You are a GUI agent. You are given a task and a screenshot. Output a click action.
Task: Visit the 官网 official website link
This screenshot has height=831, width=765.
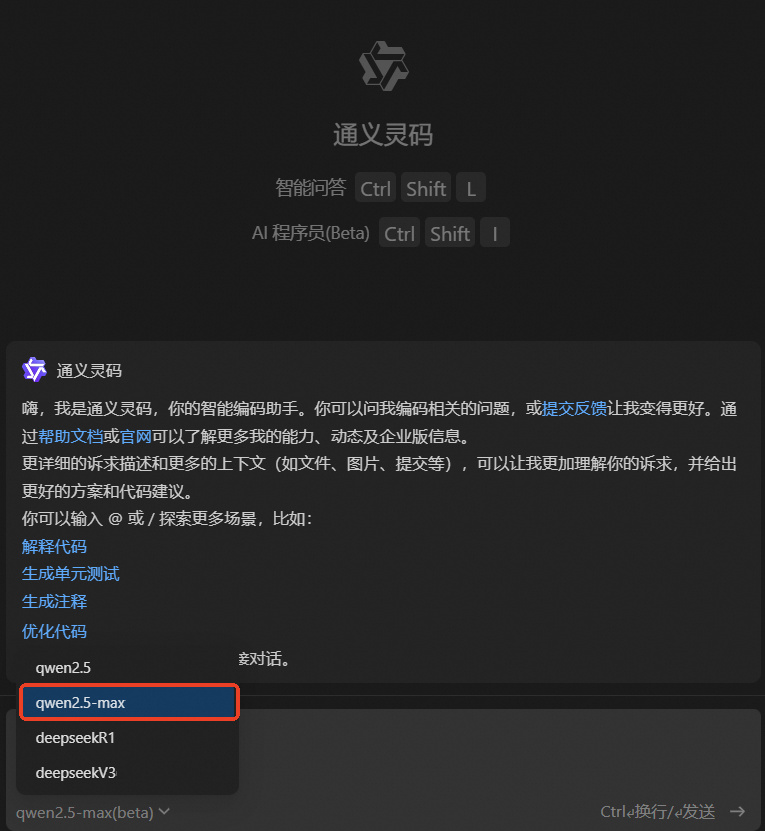pyautogui.click(x=136, y=437)
